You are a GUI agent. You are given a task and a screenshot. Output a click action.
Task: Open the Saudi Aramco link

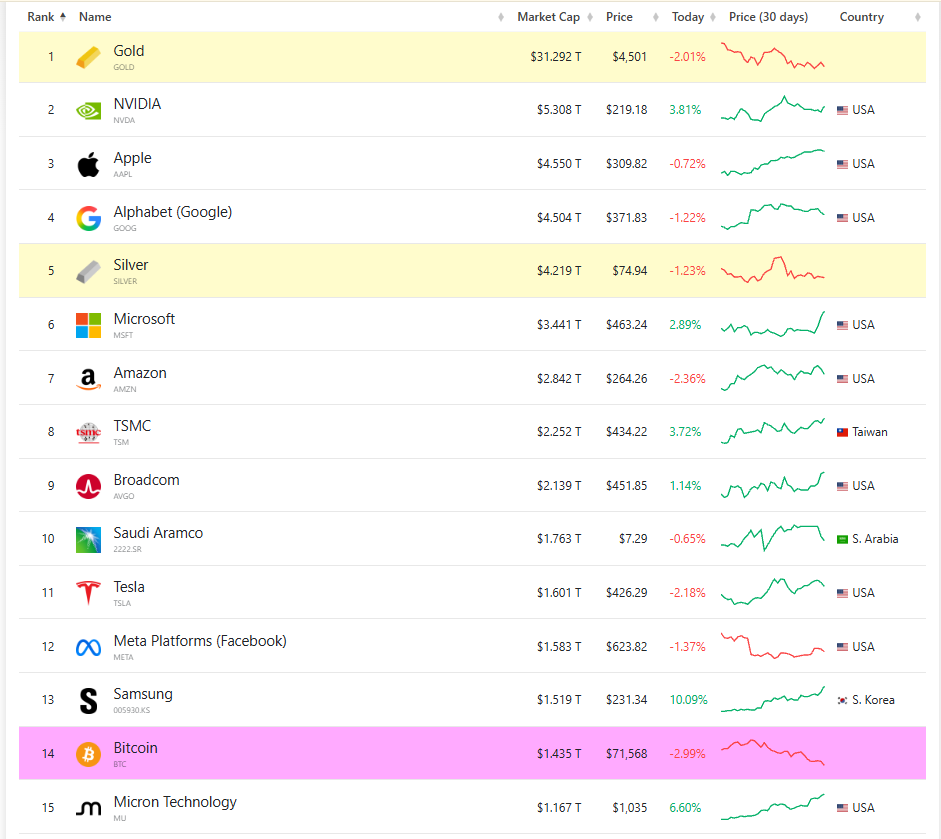tap(158, 533)
